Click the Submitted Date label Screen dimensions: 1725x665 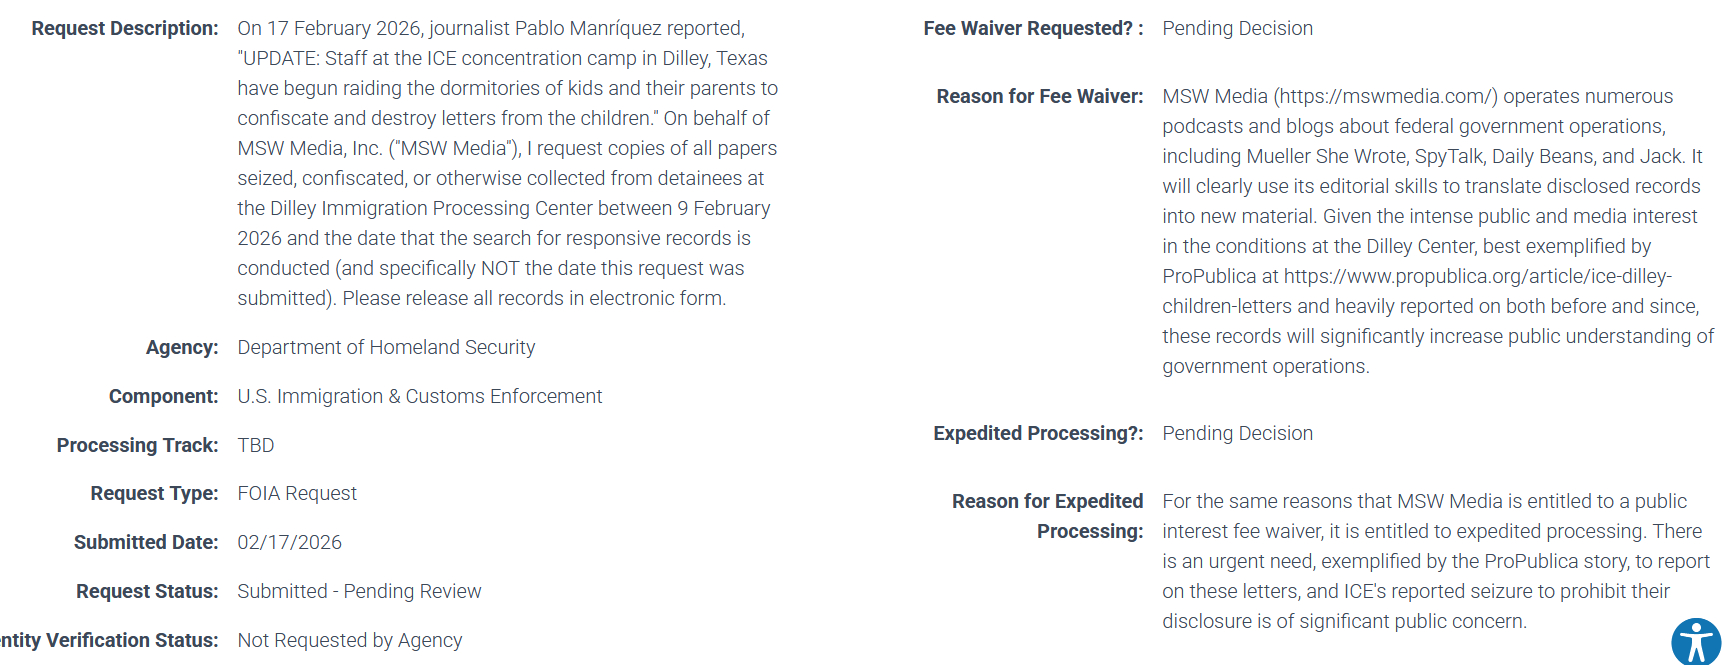[146, 543]
